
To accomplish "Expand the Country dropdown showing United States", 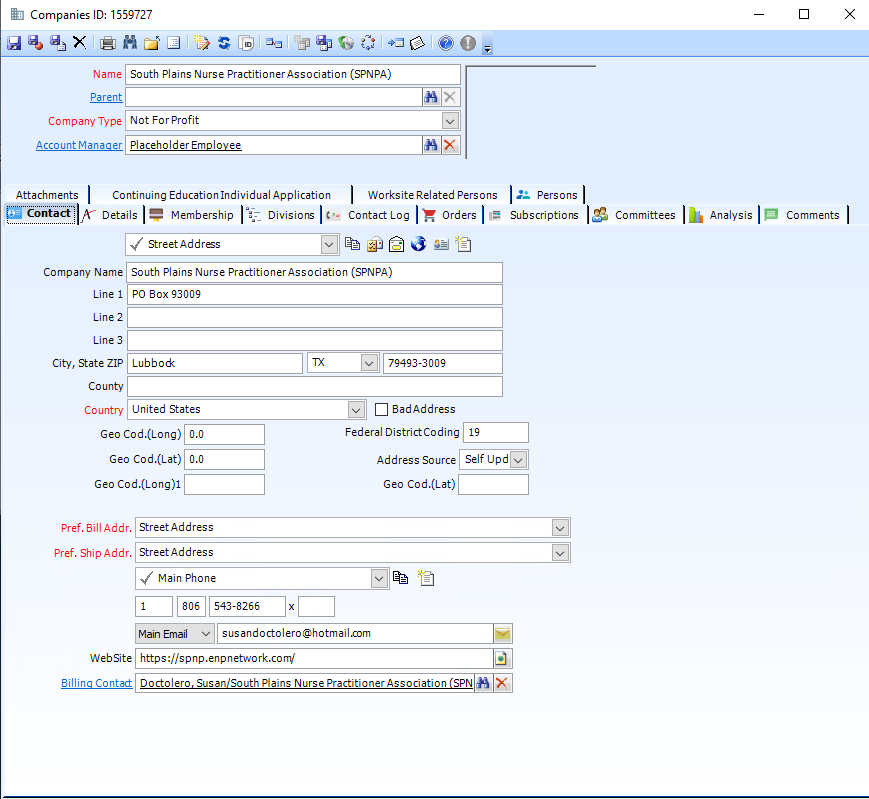I will click(x=355, y=409).
